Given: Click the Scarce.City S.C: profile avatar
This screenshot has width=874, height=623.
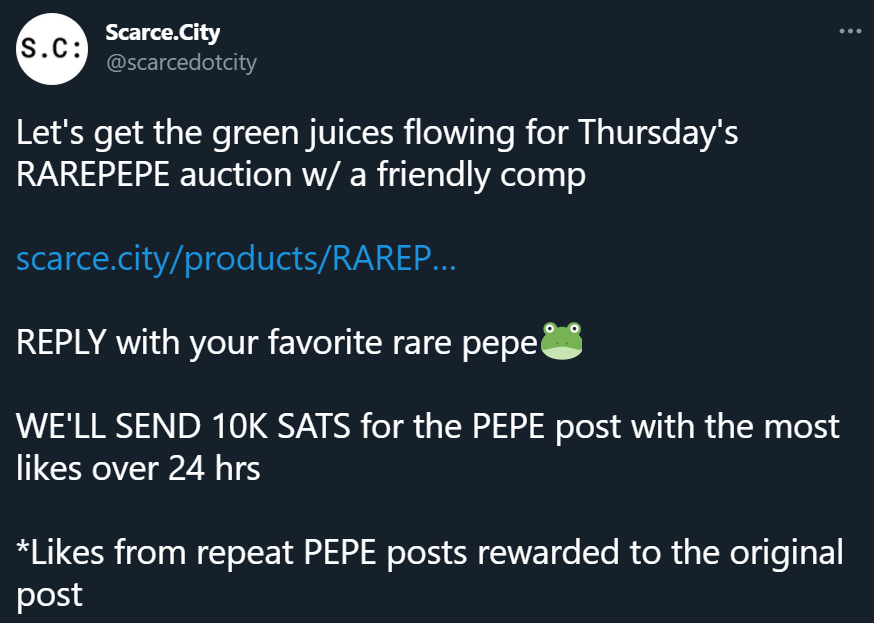Looking at the screenshot, I should [50, 50].
